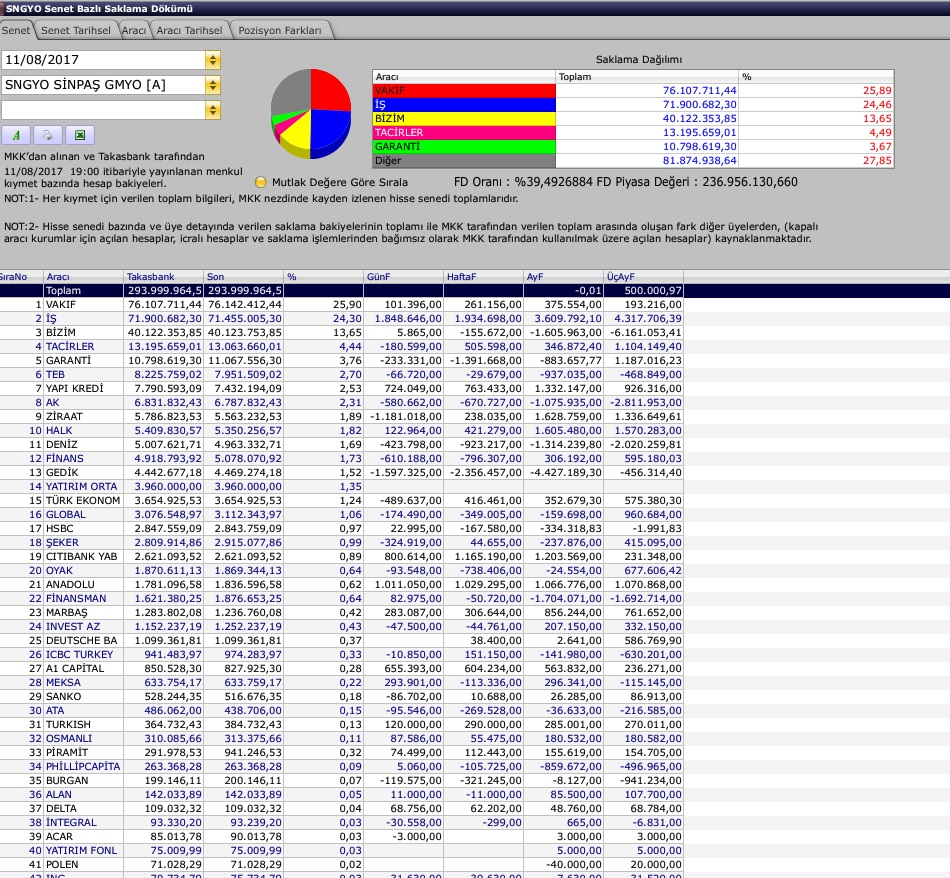Select the OSMANLI row
Image resolution: width=950 pixels, height=878 pixels.
342,739
